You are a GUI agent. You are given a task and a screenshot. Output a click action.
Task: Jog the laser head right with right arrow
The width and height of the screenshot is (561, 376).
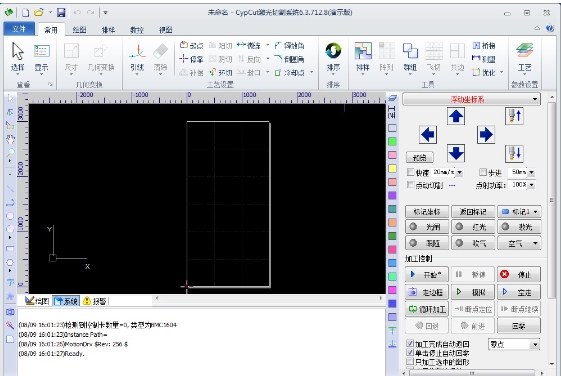click(486, 135)
